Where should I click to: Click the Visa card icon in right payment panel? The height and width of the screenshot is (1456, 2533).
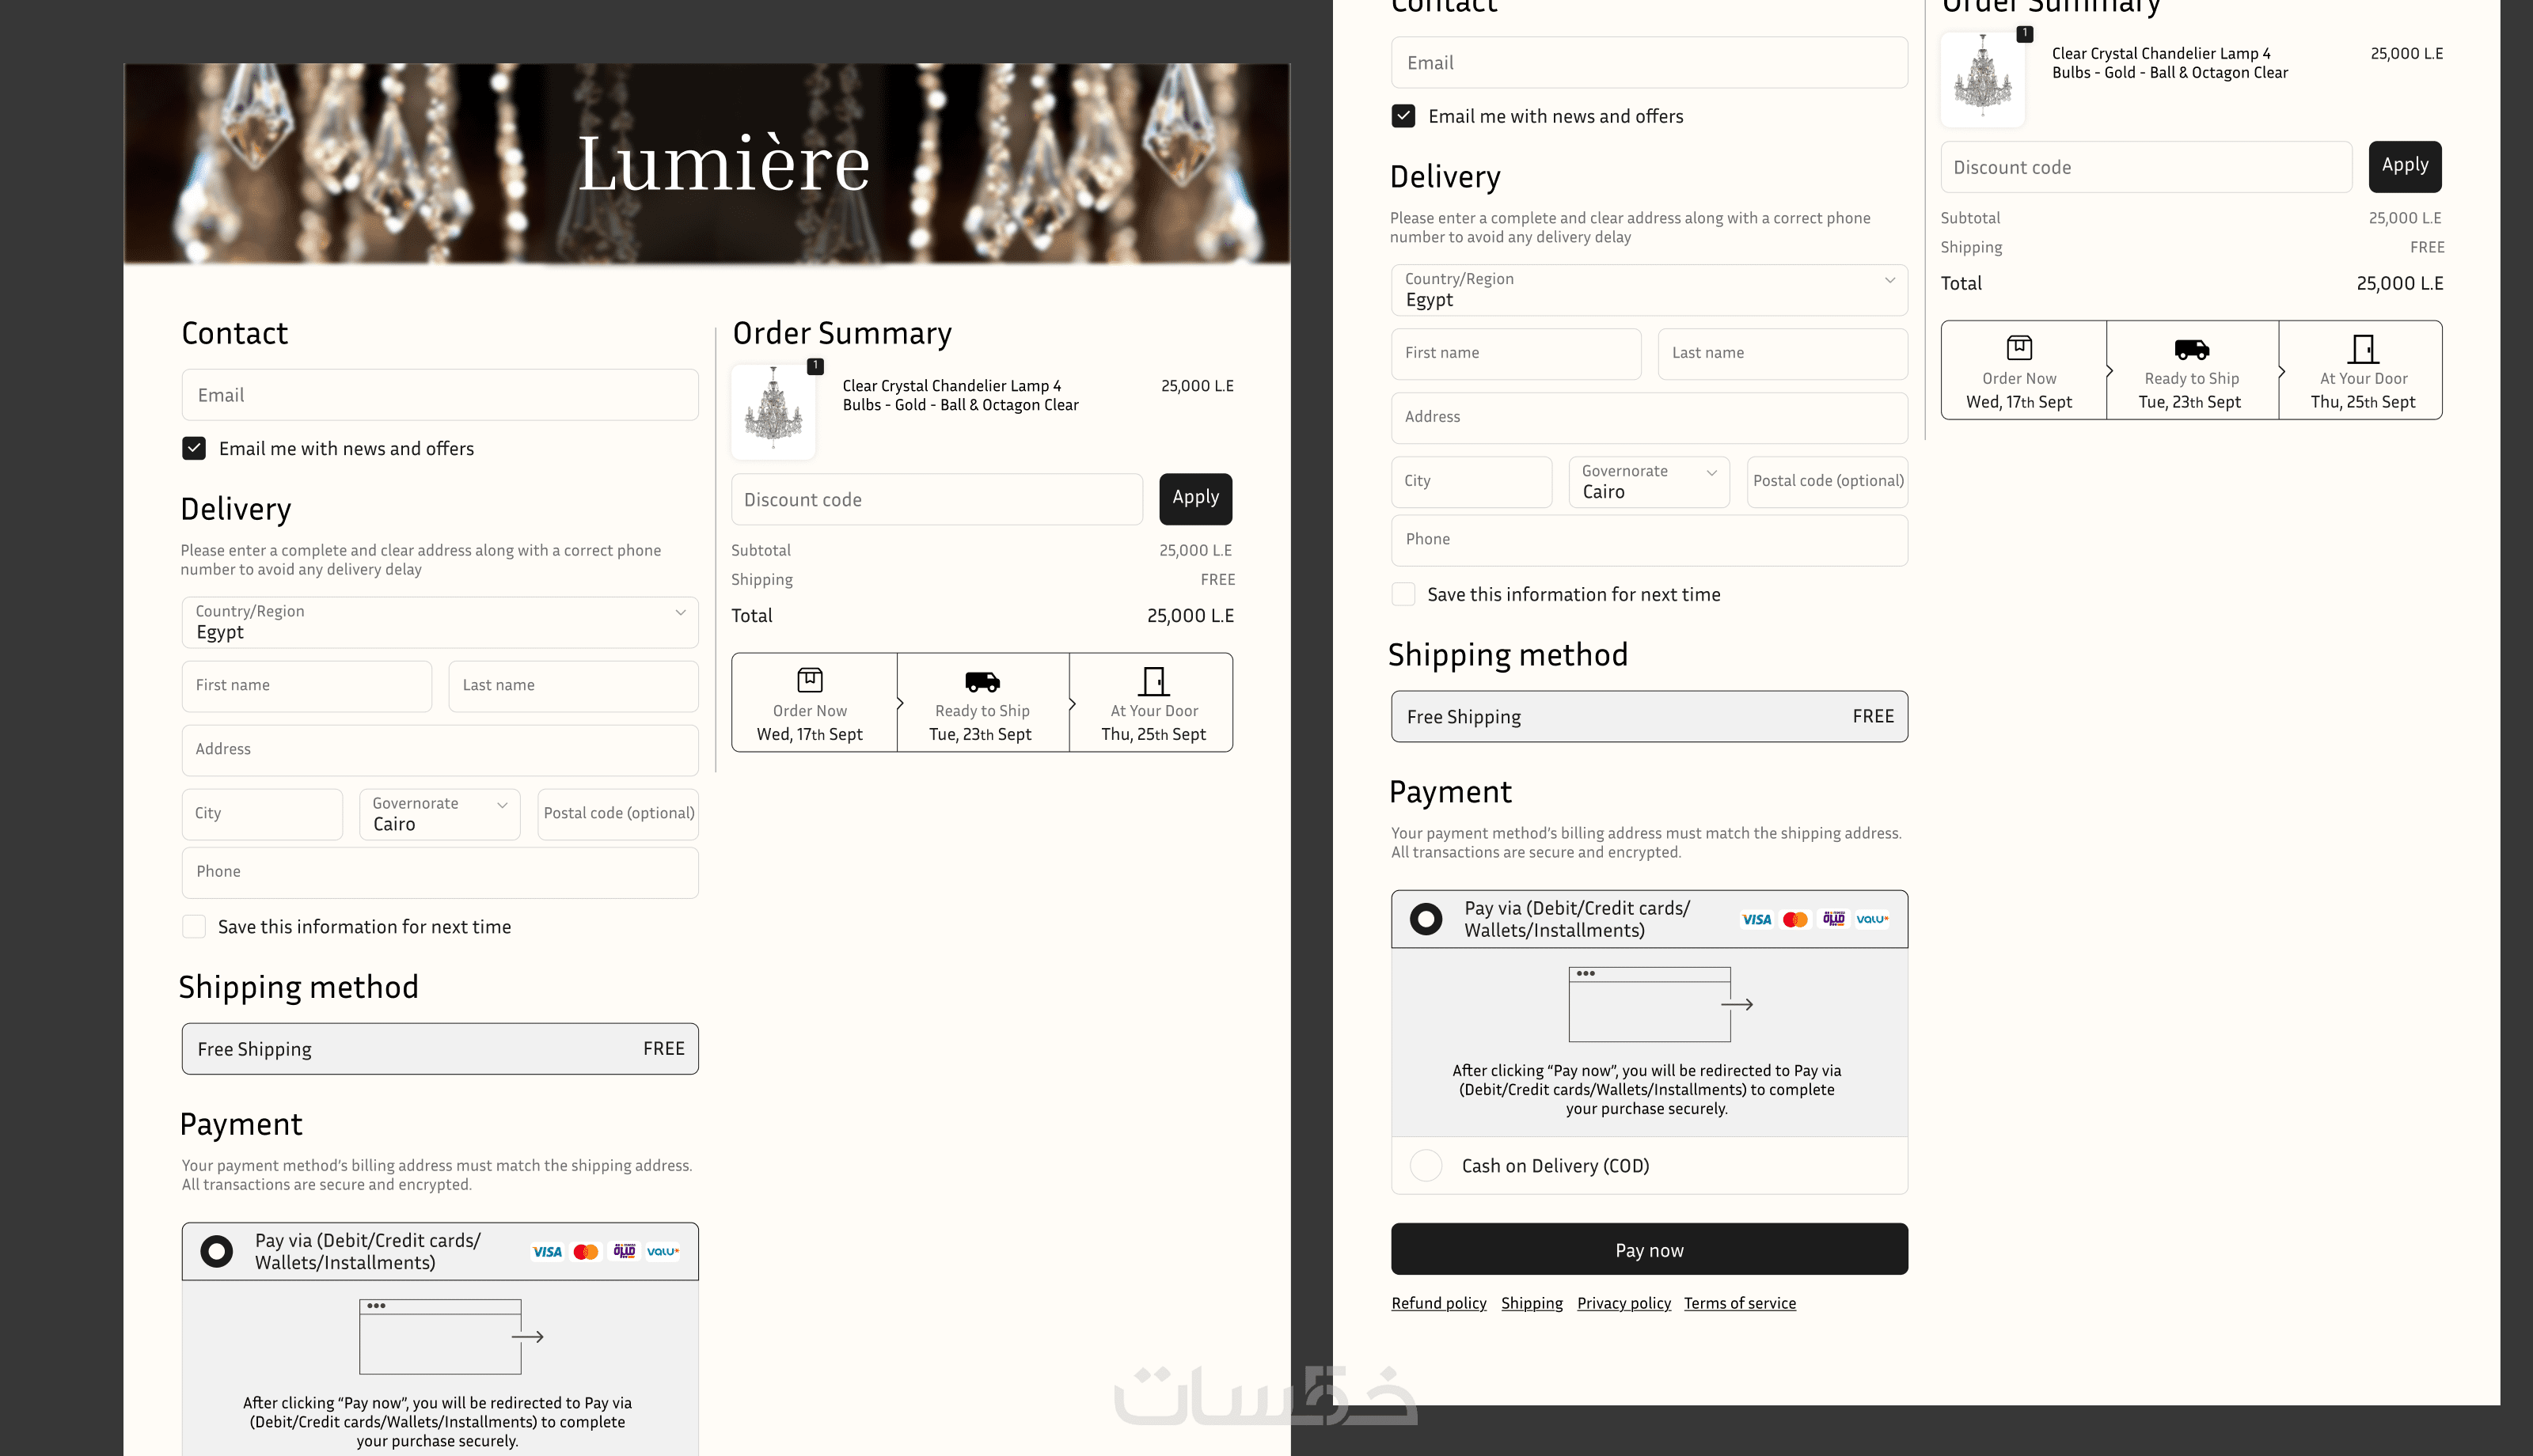tap(1756, 919)
